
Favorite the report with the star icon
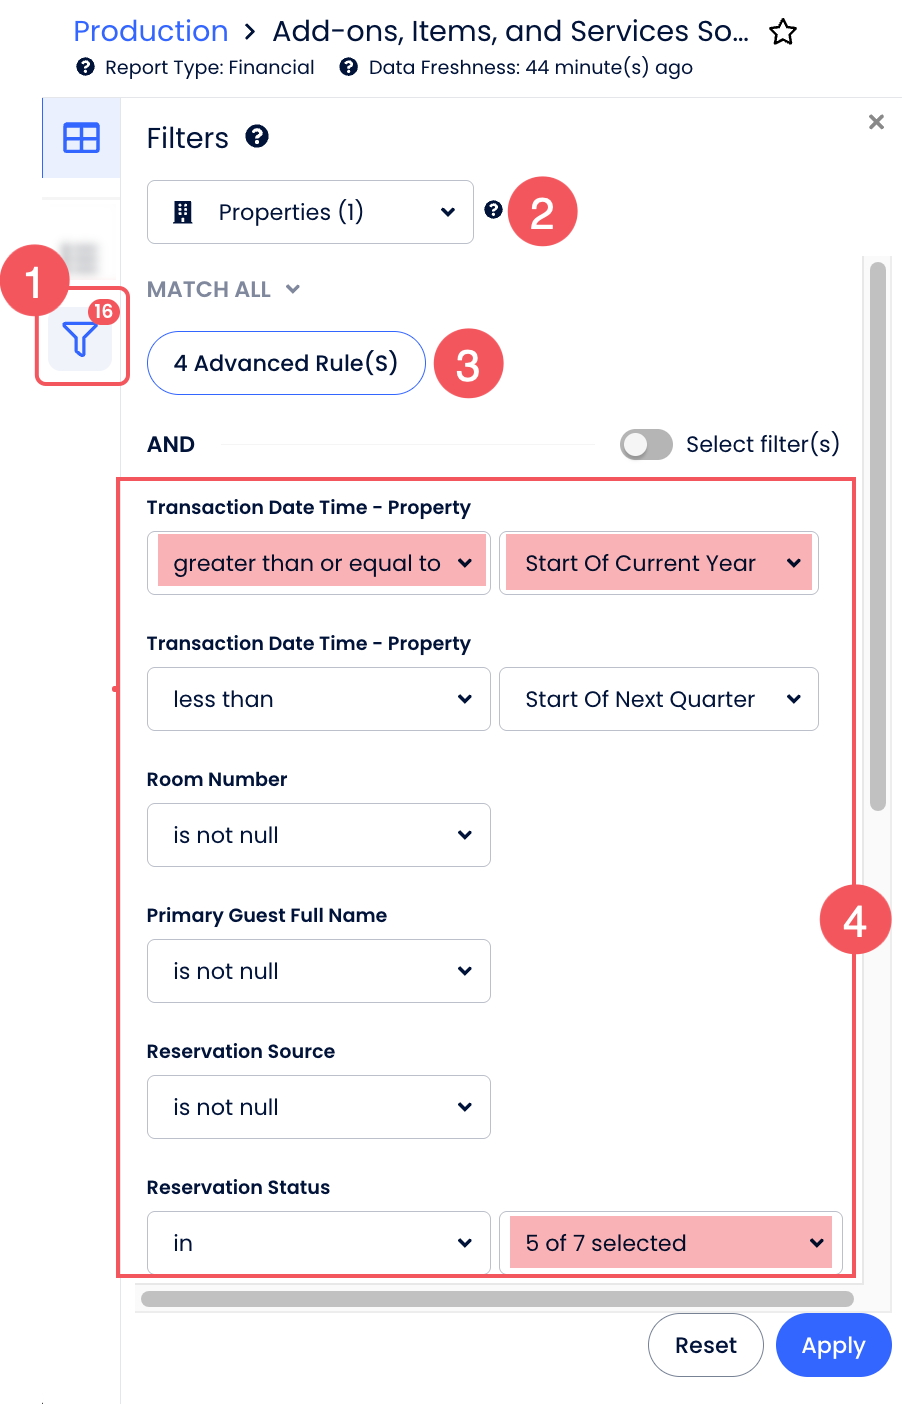click(x=783, y=33)
